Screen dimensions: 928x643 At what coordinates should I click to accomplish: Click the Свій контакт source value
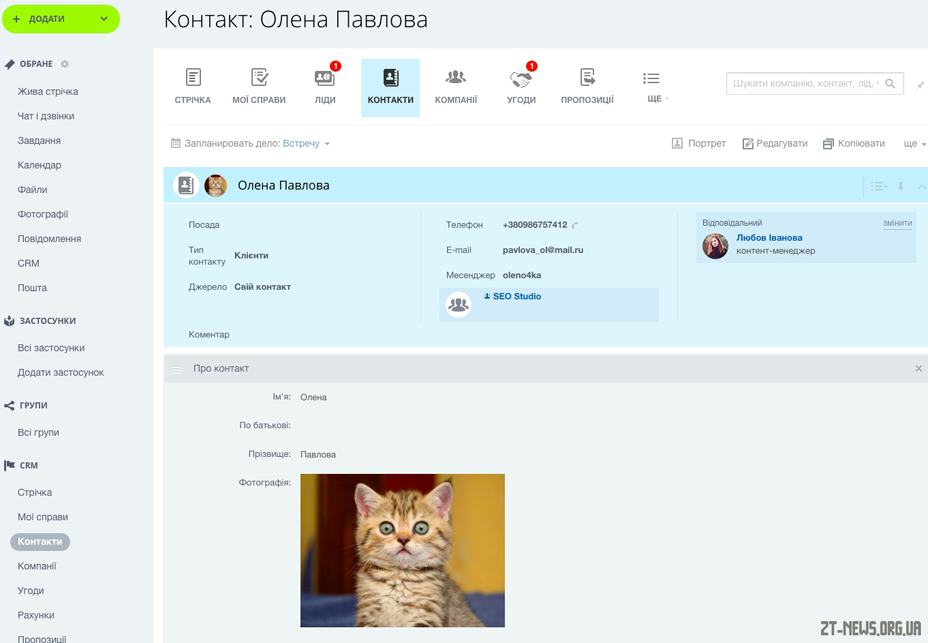262,287
